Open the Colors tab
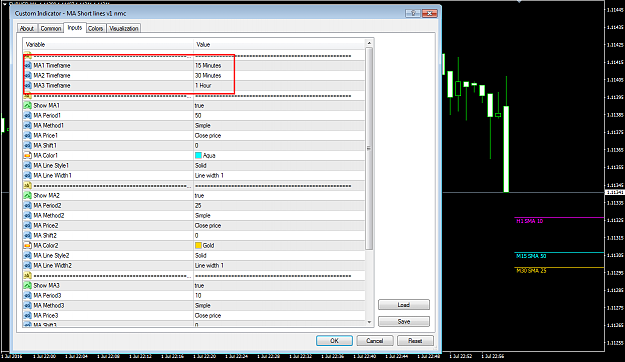The width and height of the screenshot is (625, 362). pos(96,28)
